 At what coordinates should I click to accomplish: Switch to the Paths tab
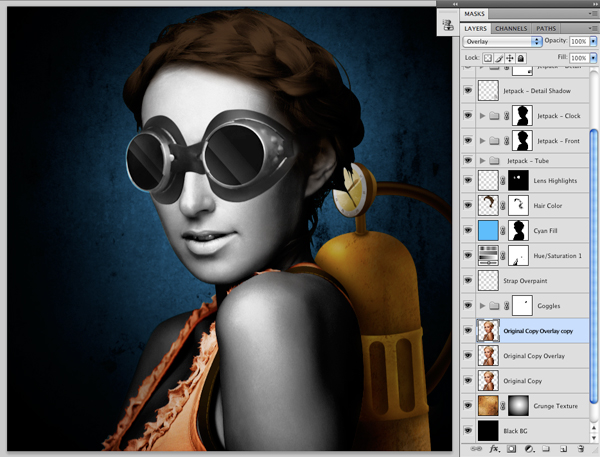546,28
